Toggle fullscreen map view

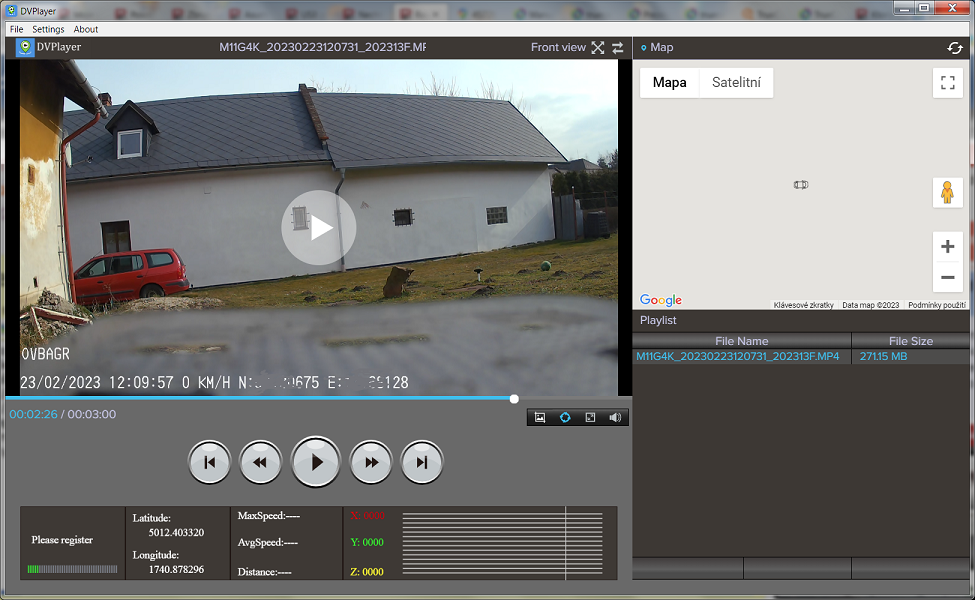(x=947, y=83)
